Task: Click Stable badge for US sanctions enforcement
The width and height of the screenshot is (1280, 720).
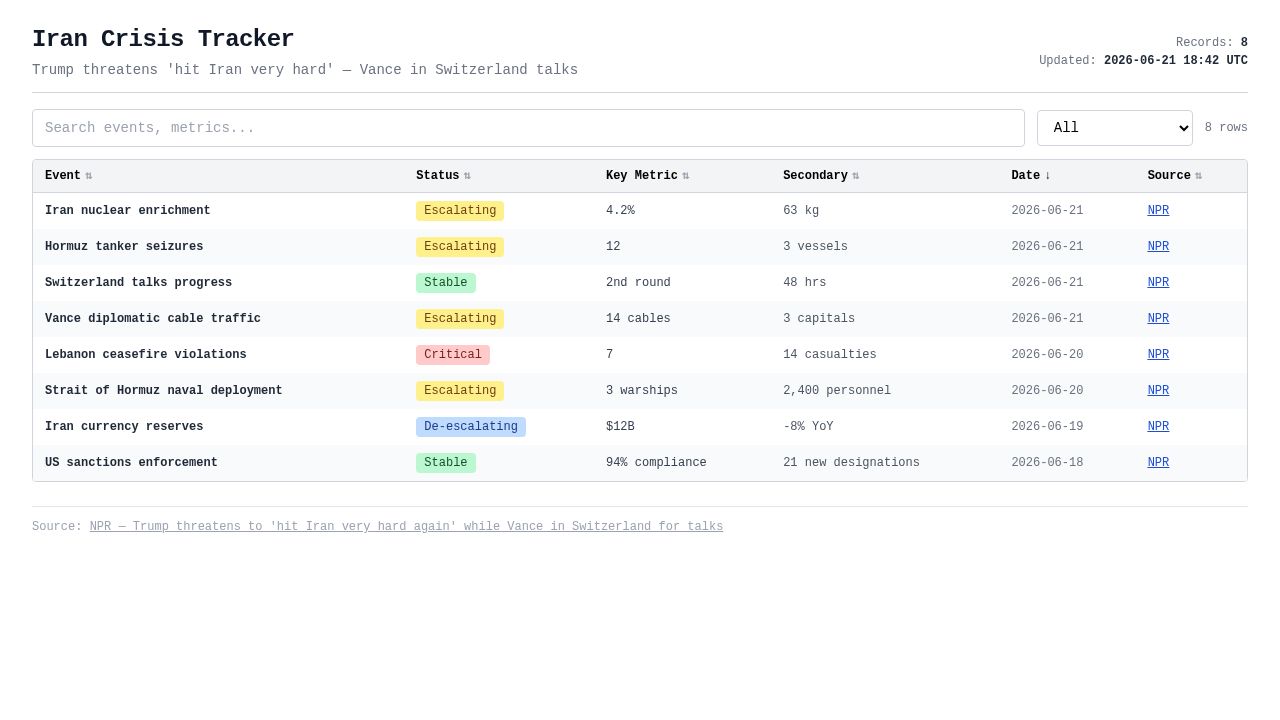Action: tap(446, 463)
